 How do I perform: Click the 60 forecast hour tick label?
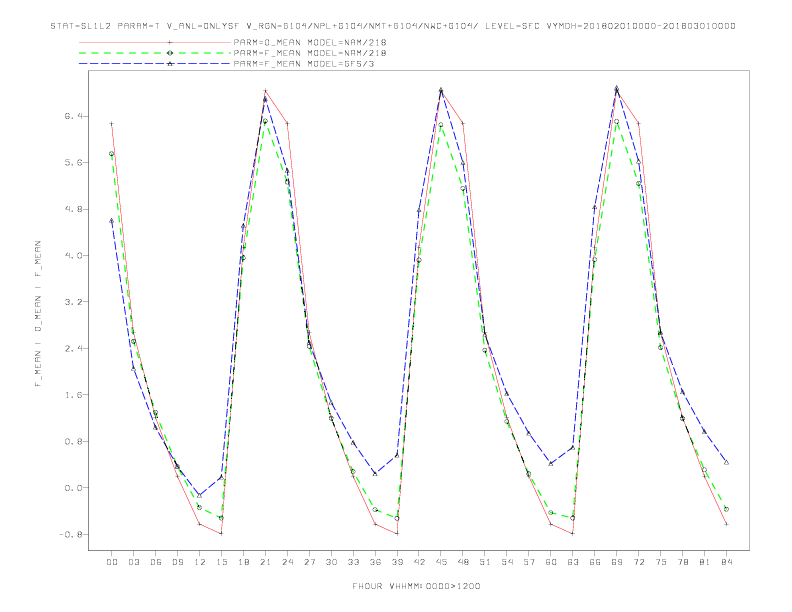pyautogui.click(x=551, y=562)
